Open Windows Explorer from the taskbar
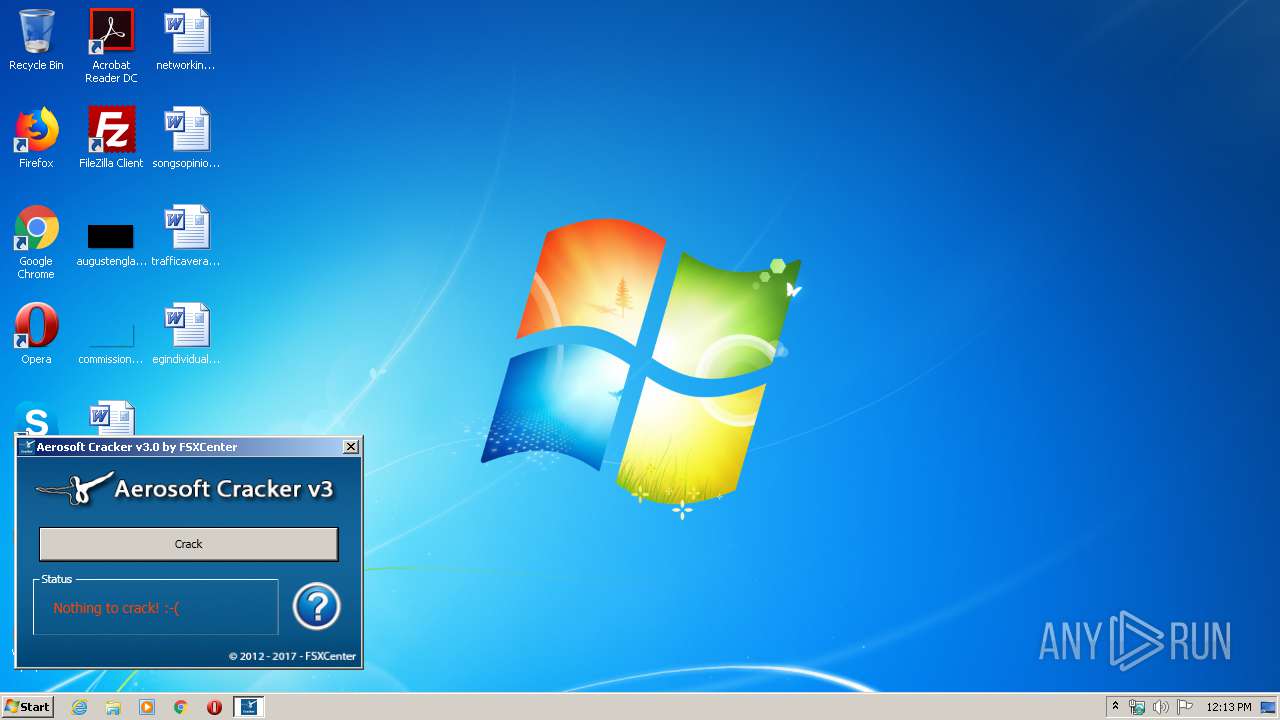The width and height of the screenshot is (1280, 720). [x=113, y=707]
